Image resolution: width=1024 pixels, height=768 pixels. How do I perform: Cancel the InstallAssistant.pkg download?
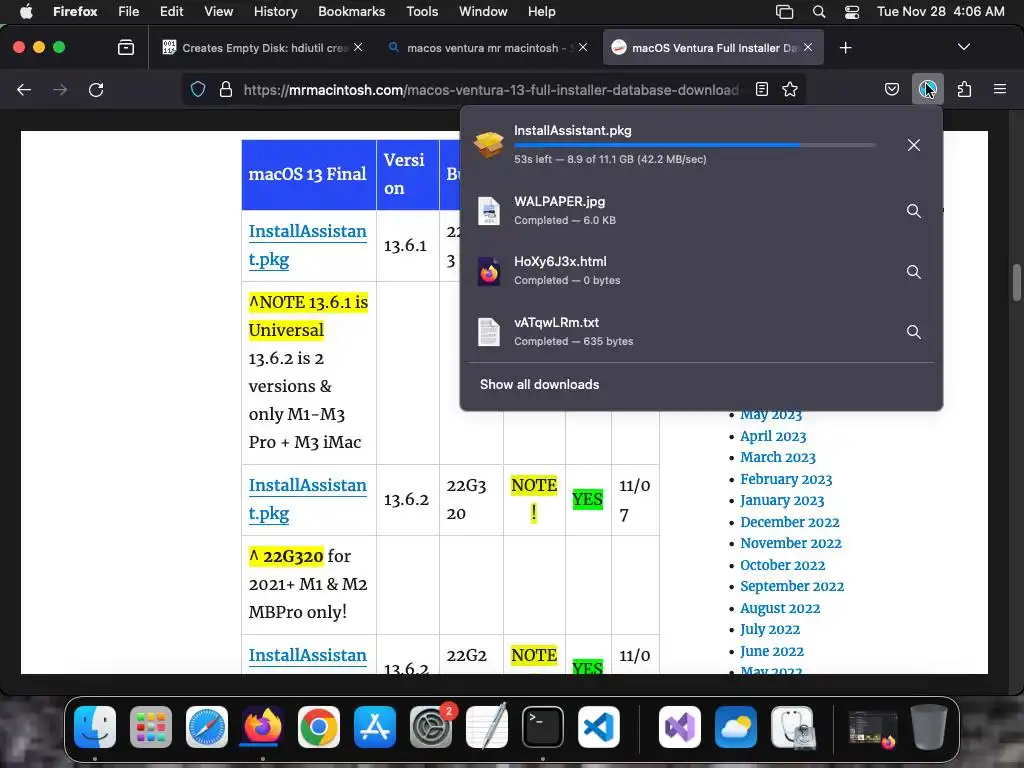coord(914,145)
